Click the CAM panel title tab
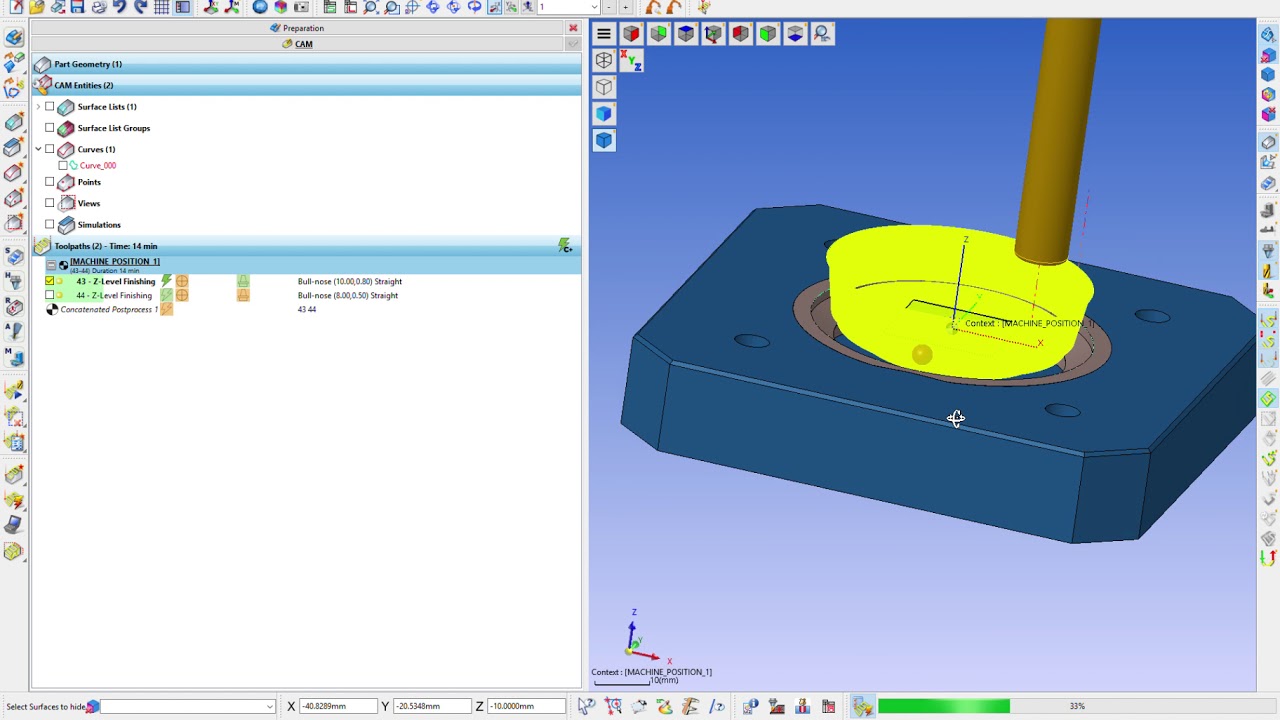 click(x=298, y=44)
